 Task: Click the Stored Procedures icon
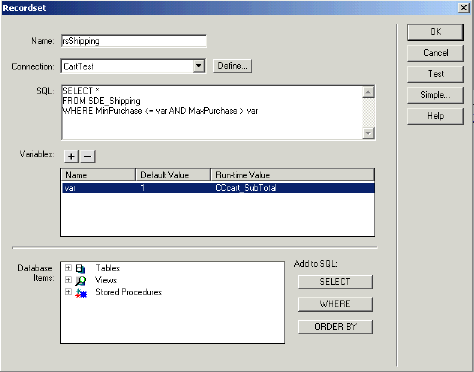click(81, 293)
